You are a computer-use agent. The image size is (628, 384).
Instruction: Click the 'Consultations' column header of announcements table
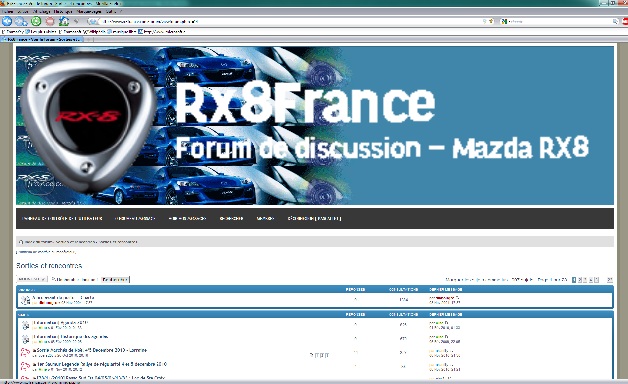[x=403, y=289]
